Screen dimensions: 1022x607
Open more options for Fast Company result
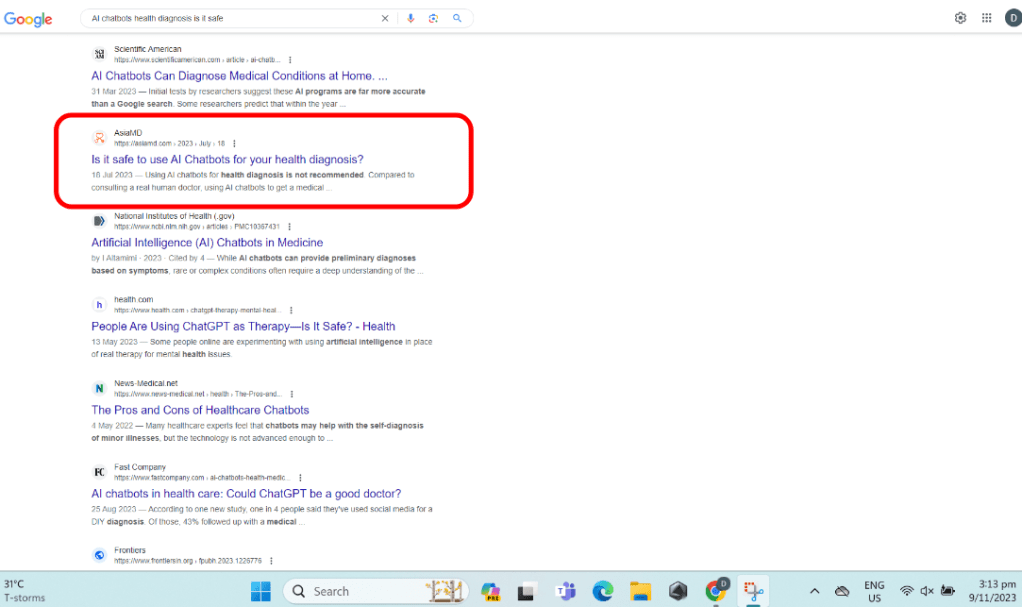click(300, 478)
